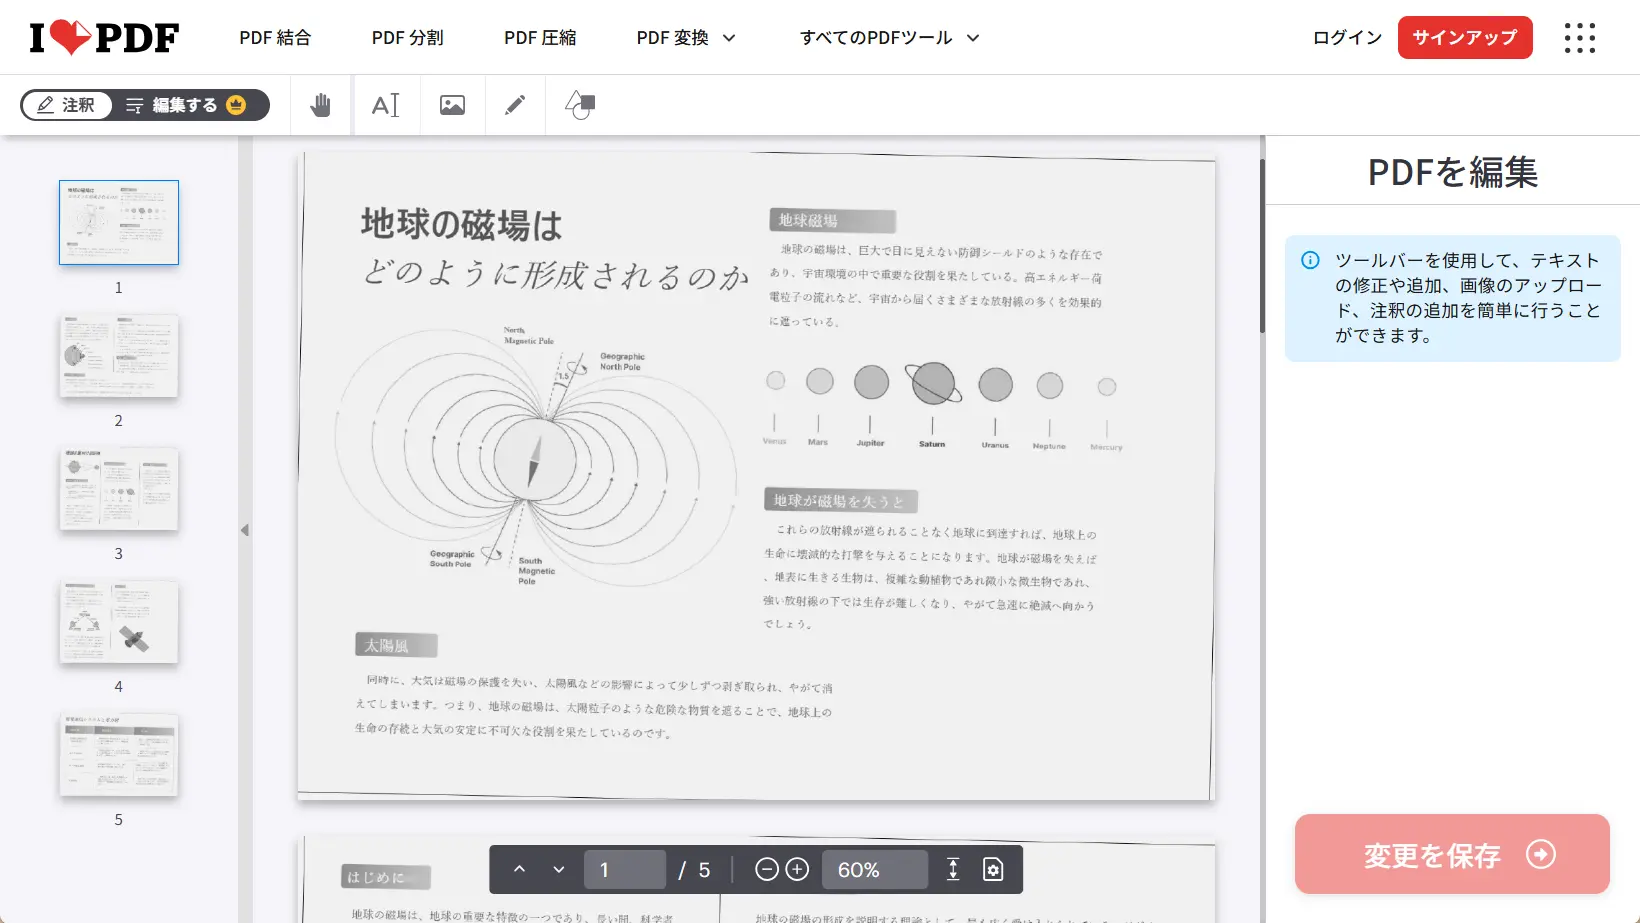Click the サインアップ button

[x=1464, y=37]
